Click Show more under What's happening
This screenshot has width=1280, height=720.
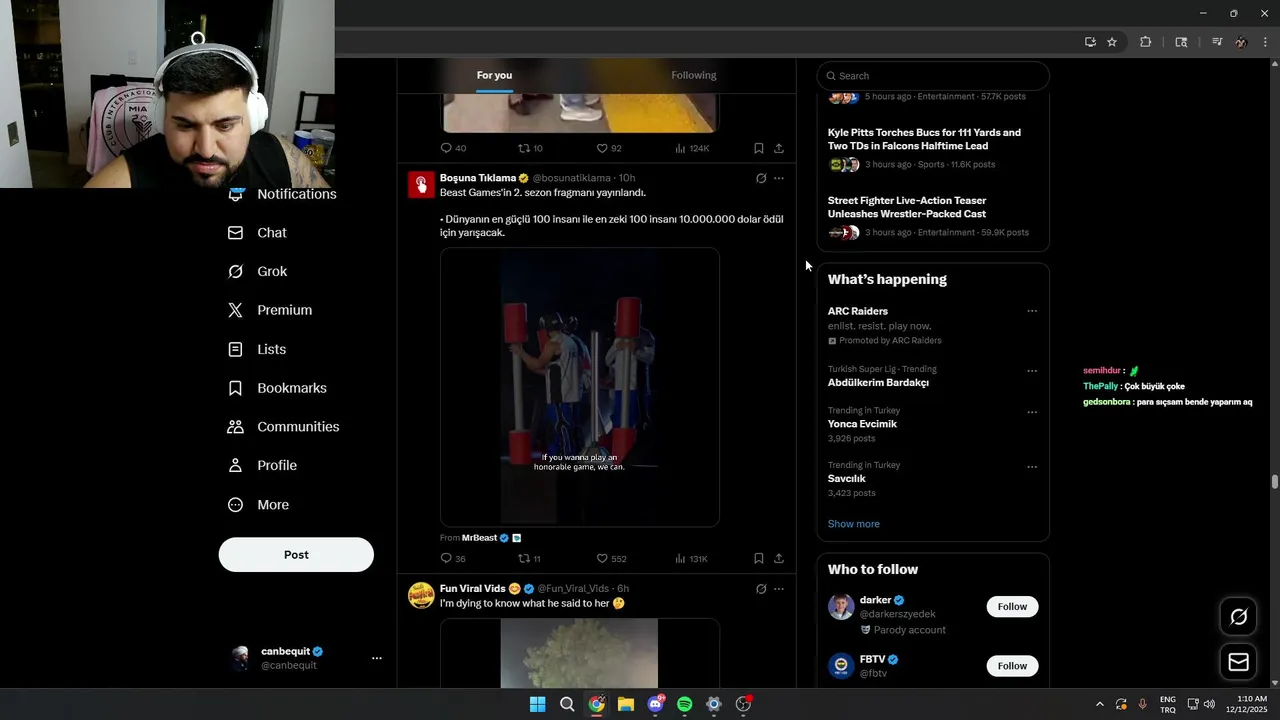pyautogui.click(x=854, y=524)
